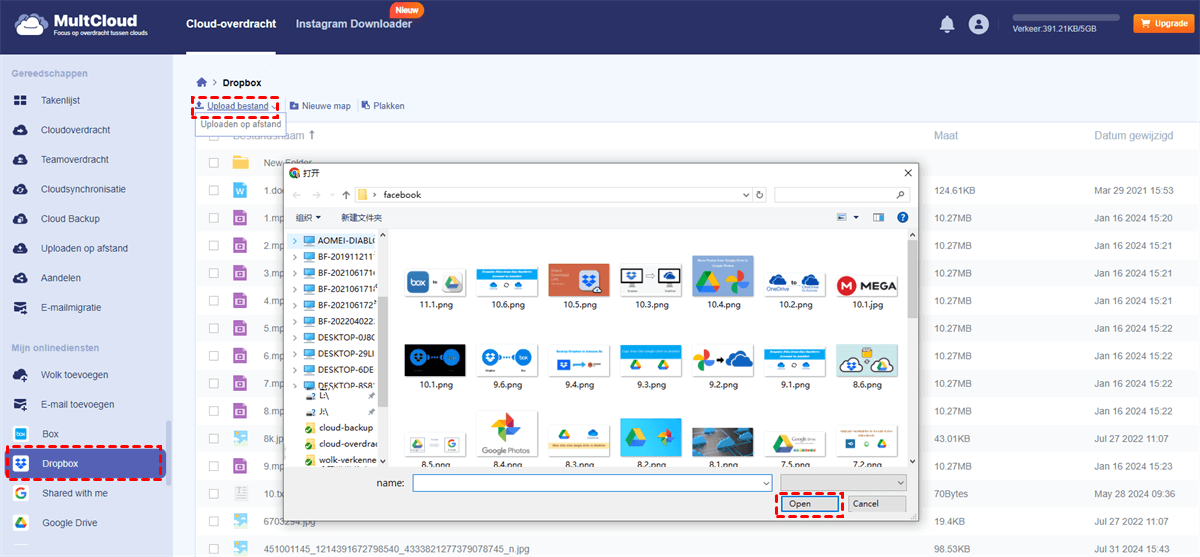Screen dimensions: 1200x557
Task: Open Takenlijst in the sidebar
Action: tap(60, 101)
